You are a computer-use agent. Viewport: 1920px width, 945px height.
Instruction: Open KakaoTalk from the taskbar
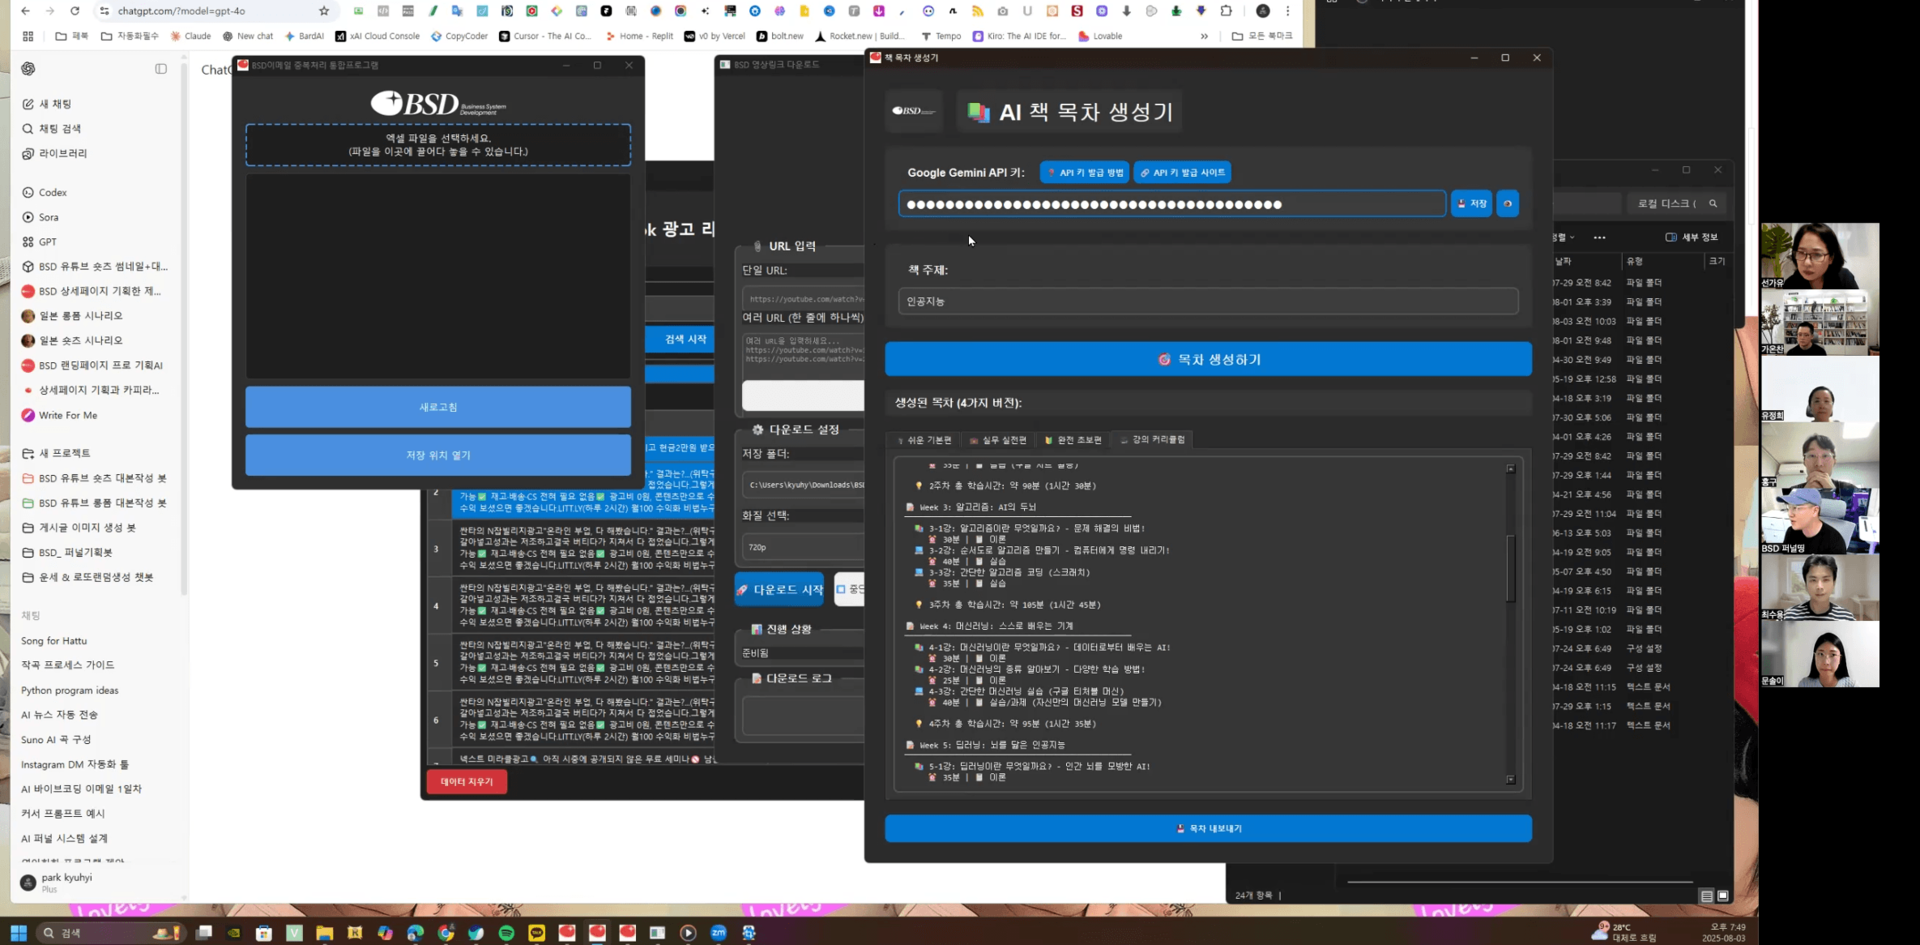click(537, 933)
